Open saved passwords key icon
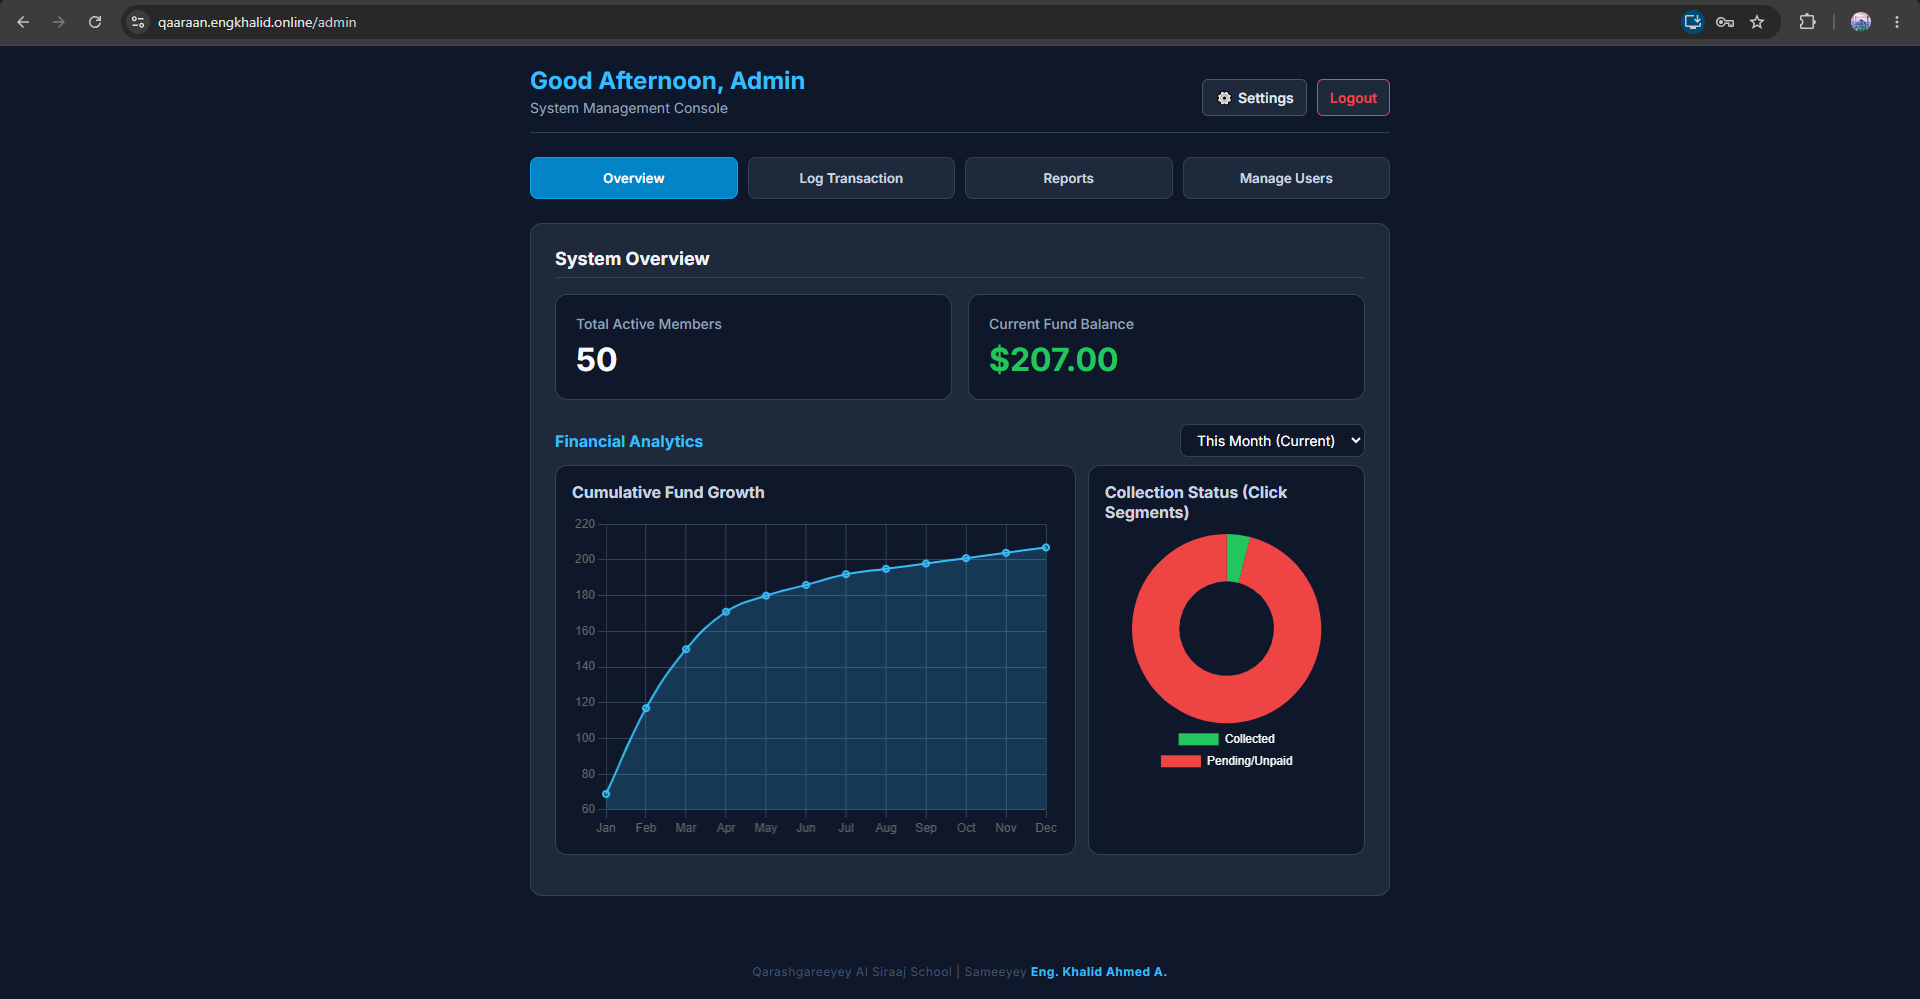Screen dimensions: 1920x999 pyautogui.click(x=1725, y=22)
